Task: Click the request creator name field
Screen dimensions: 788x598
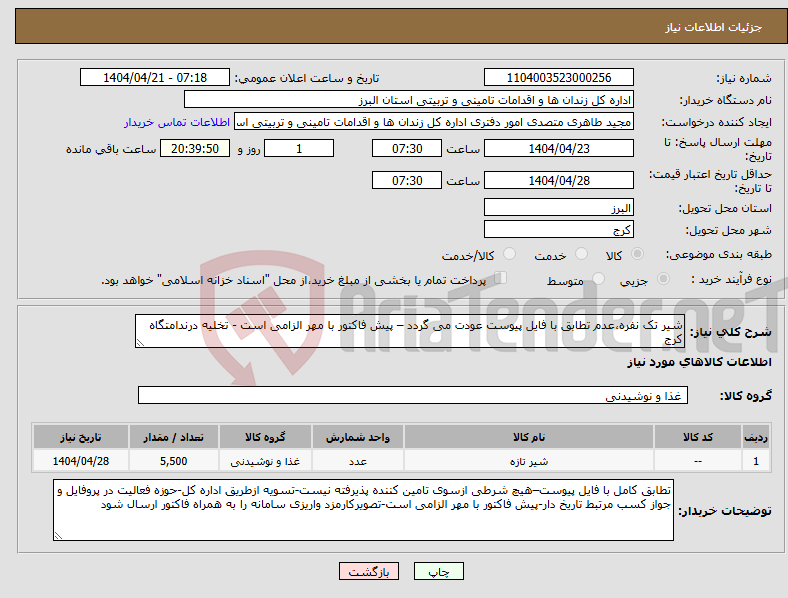Action: tap(434, 122)
